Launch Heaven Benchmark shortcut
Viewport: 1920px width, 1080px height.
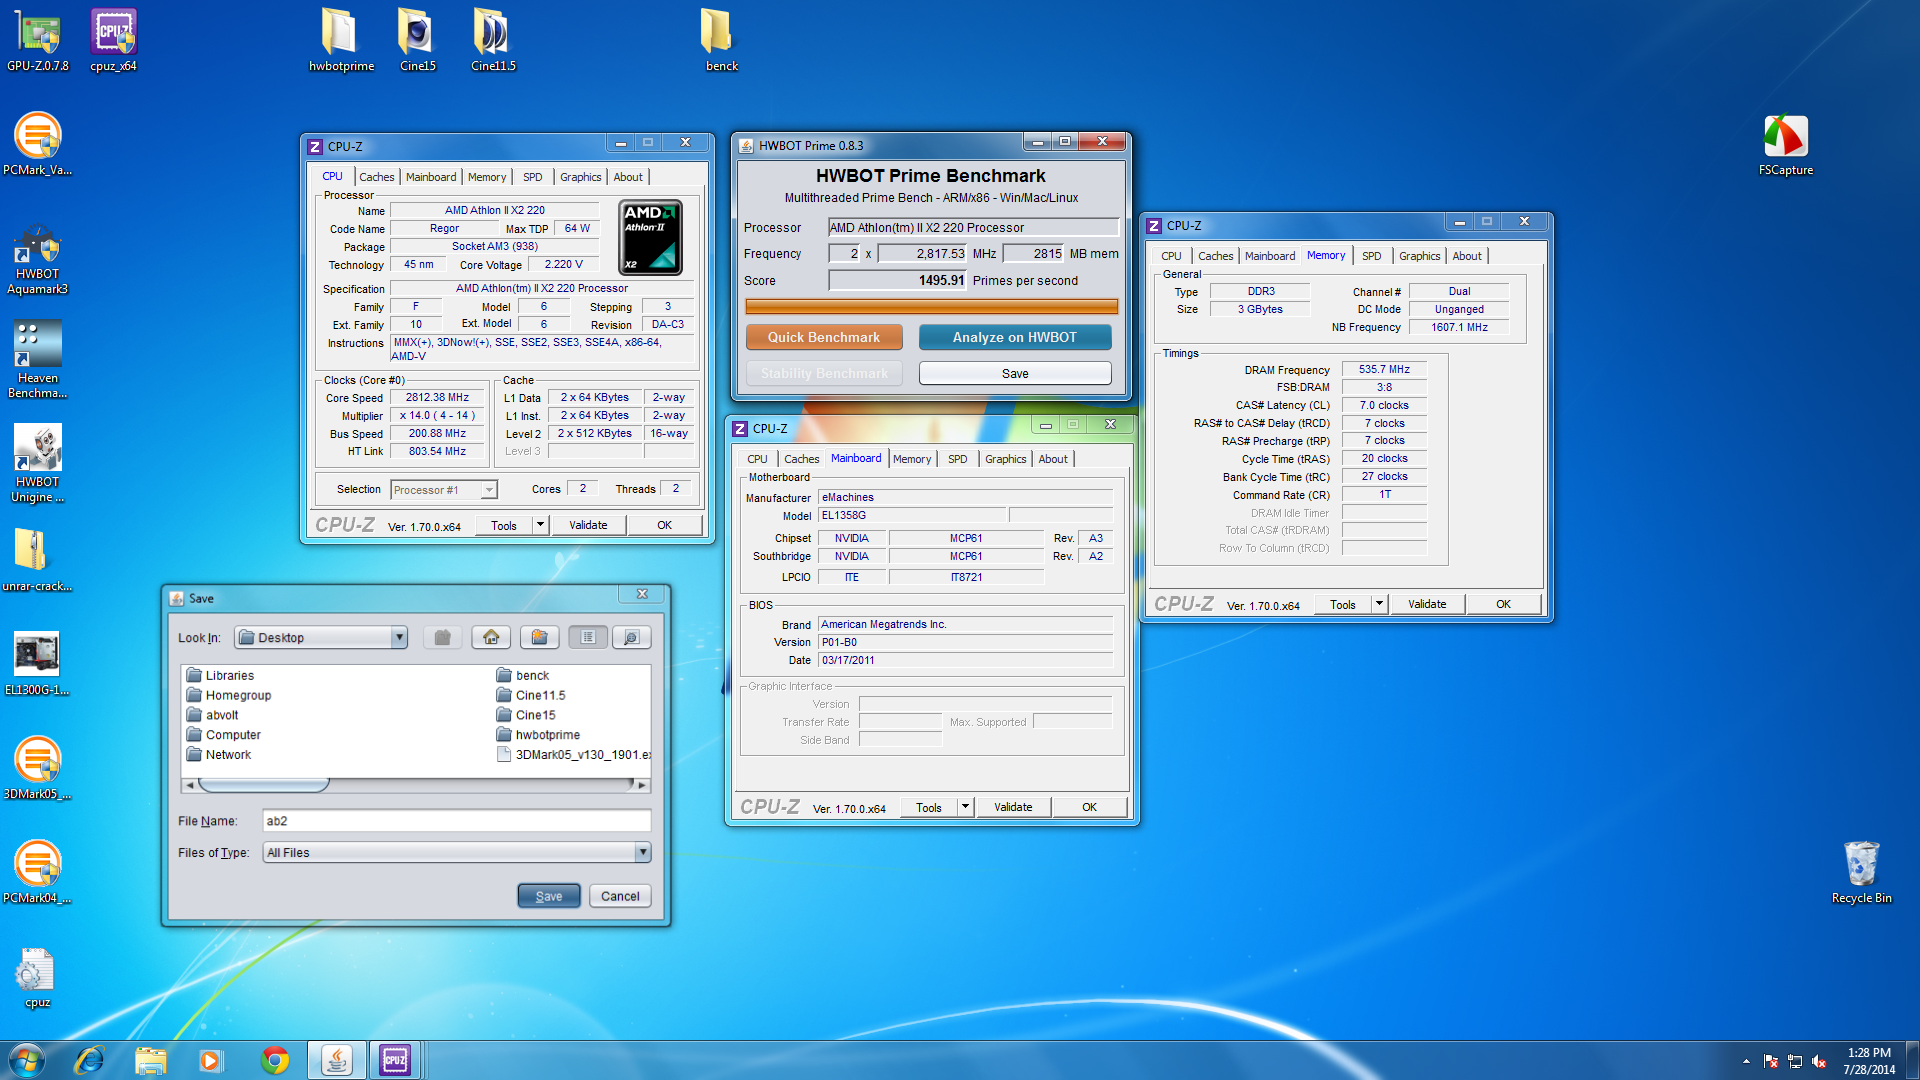(x=38, y=359)
